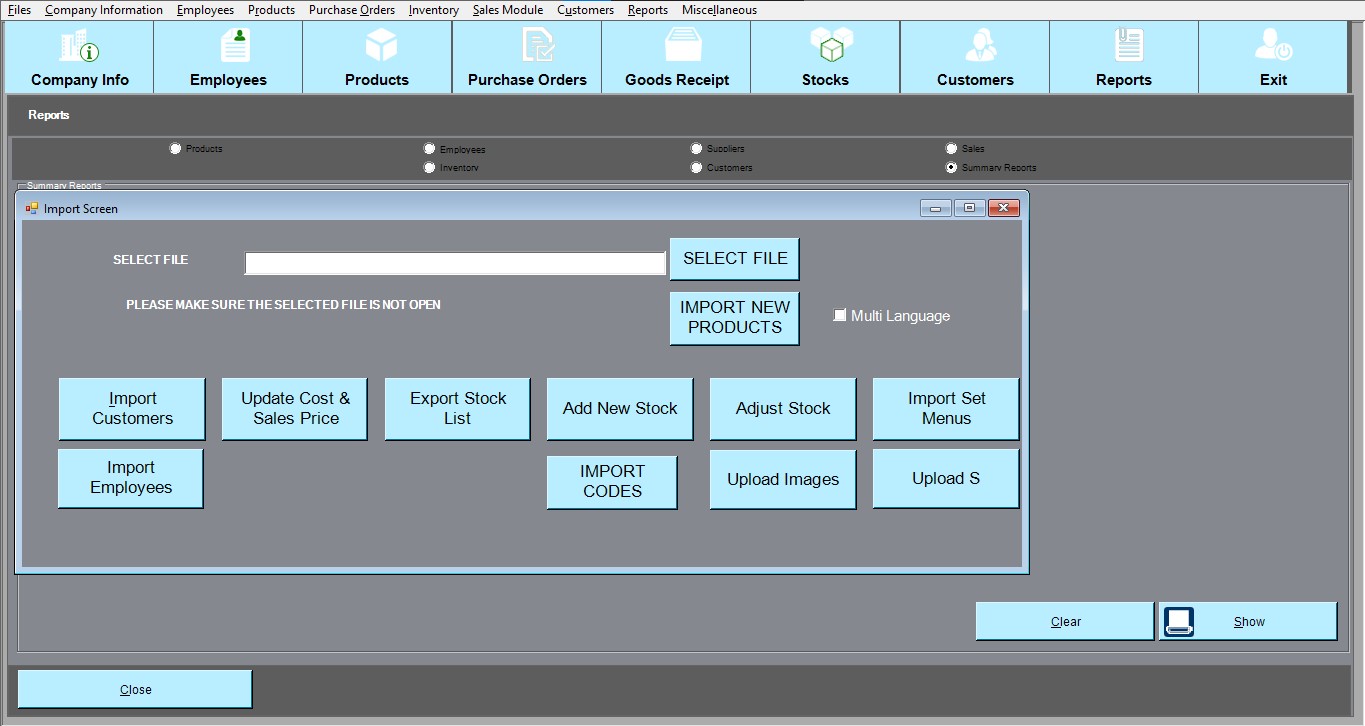
Task: Click the select file path text field
Action: [455, 263]
